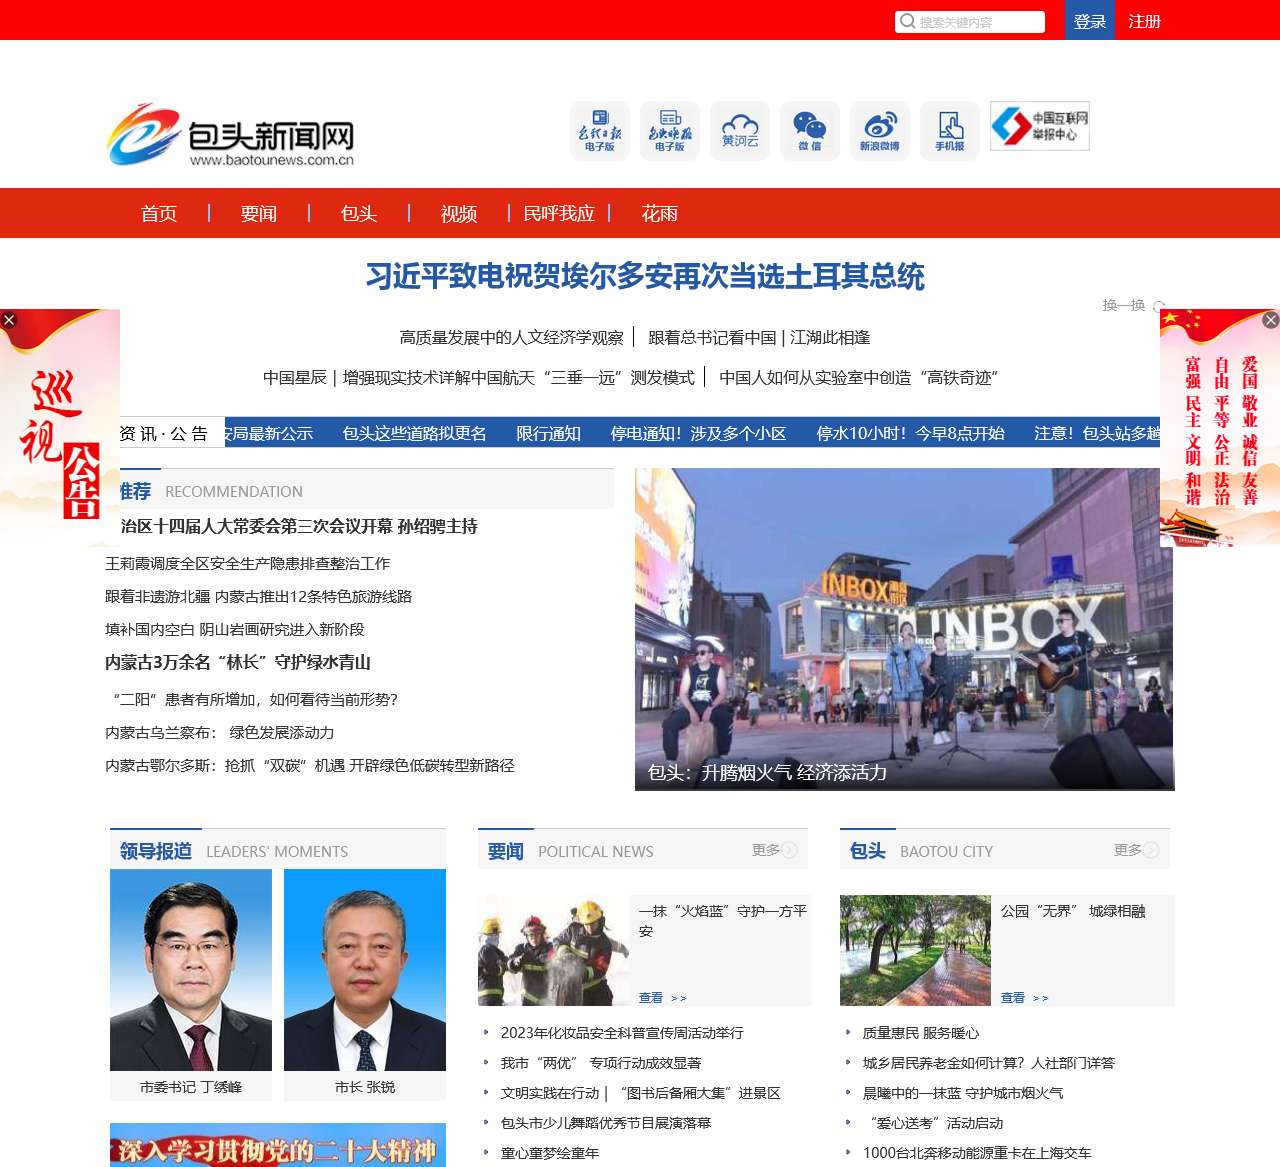Click 包头：升腾烟火气 经济添活力 caption
The image size is (1280, 1167).
pos(767,772)
